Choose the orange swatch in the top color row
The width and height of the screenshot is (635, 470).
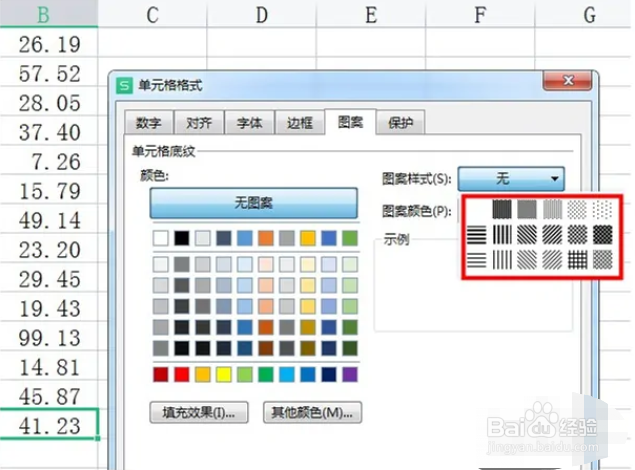point(266,238)
